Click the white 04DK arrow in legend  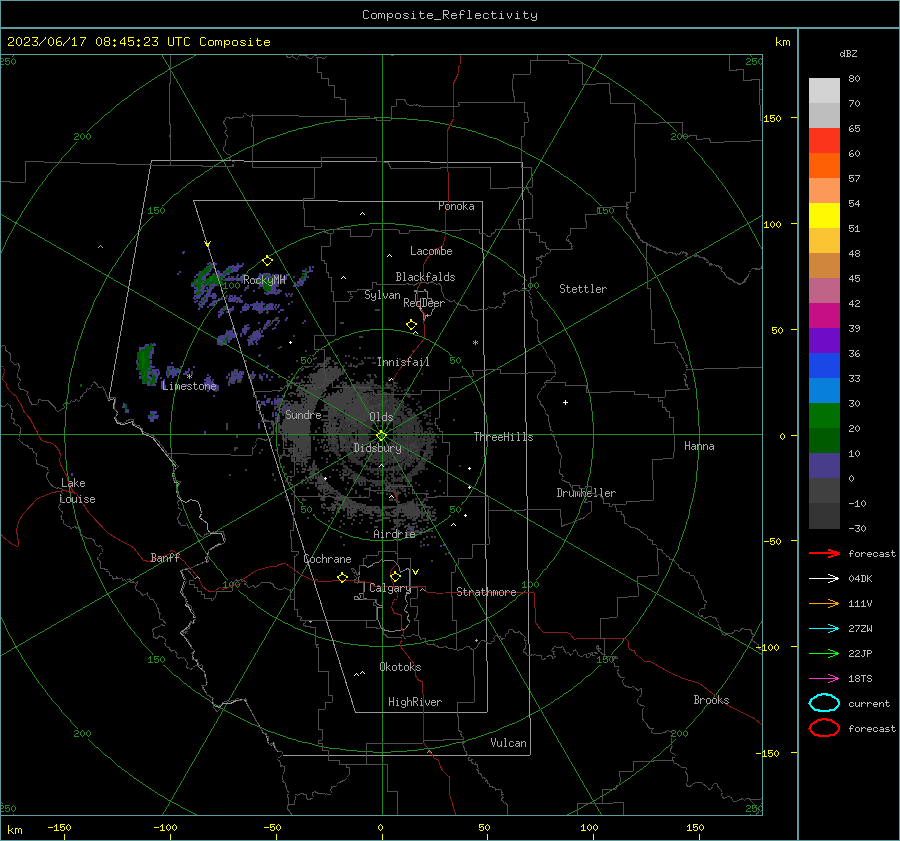coord(824,578)
